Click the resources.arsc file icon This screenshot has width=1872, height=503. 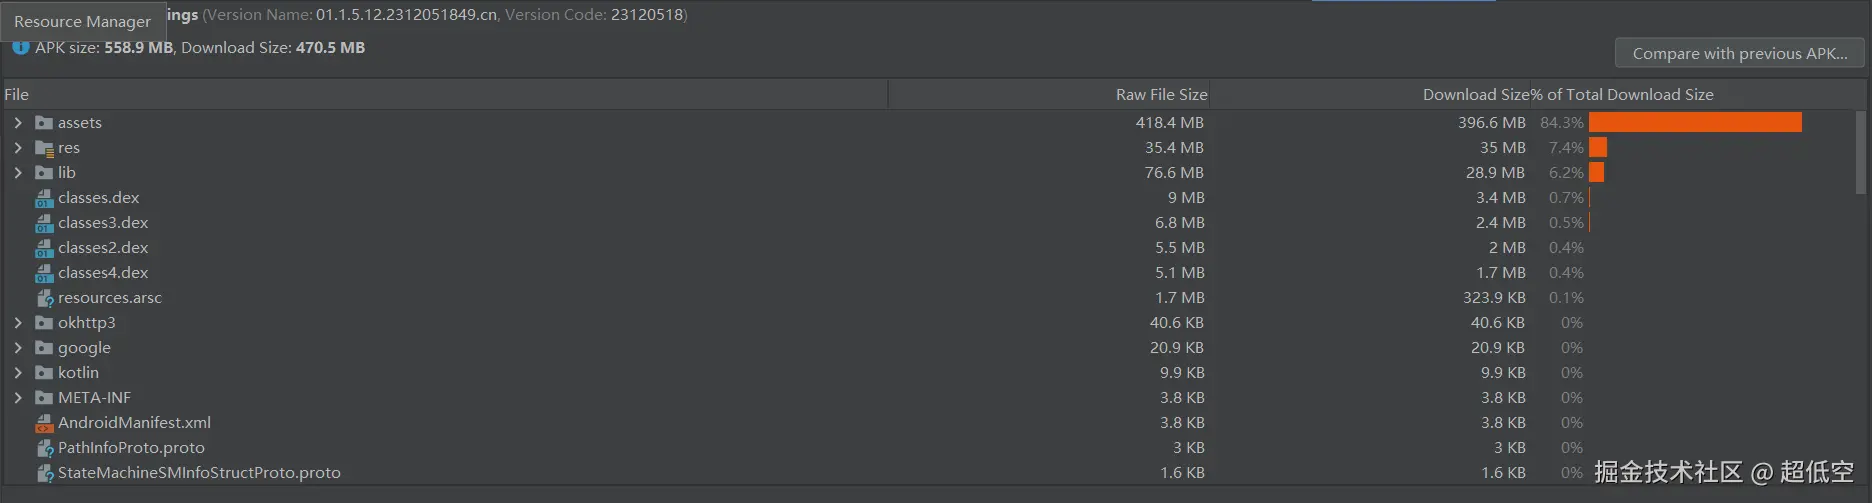coord(44,298)
